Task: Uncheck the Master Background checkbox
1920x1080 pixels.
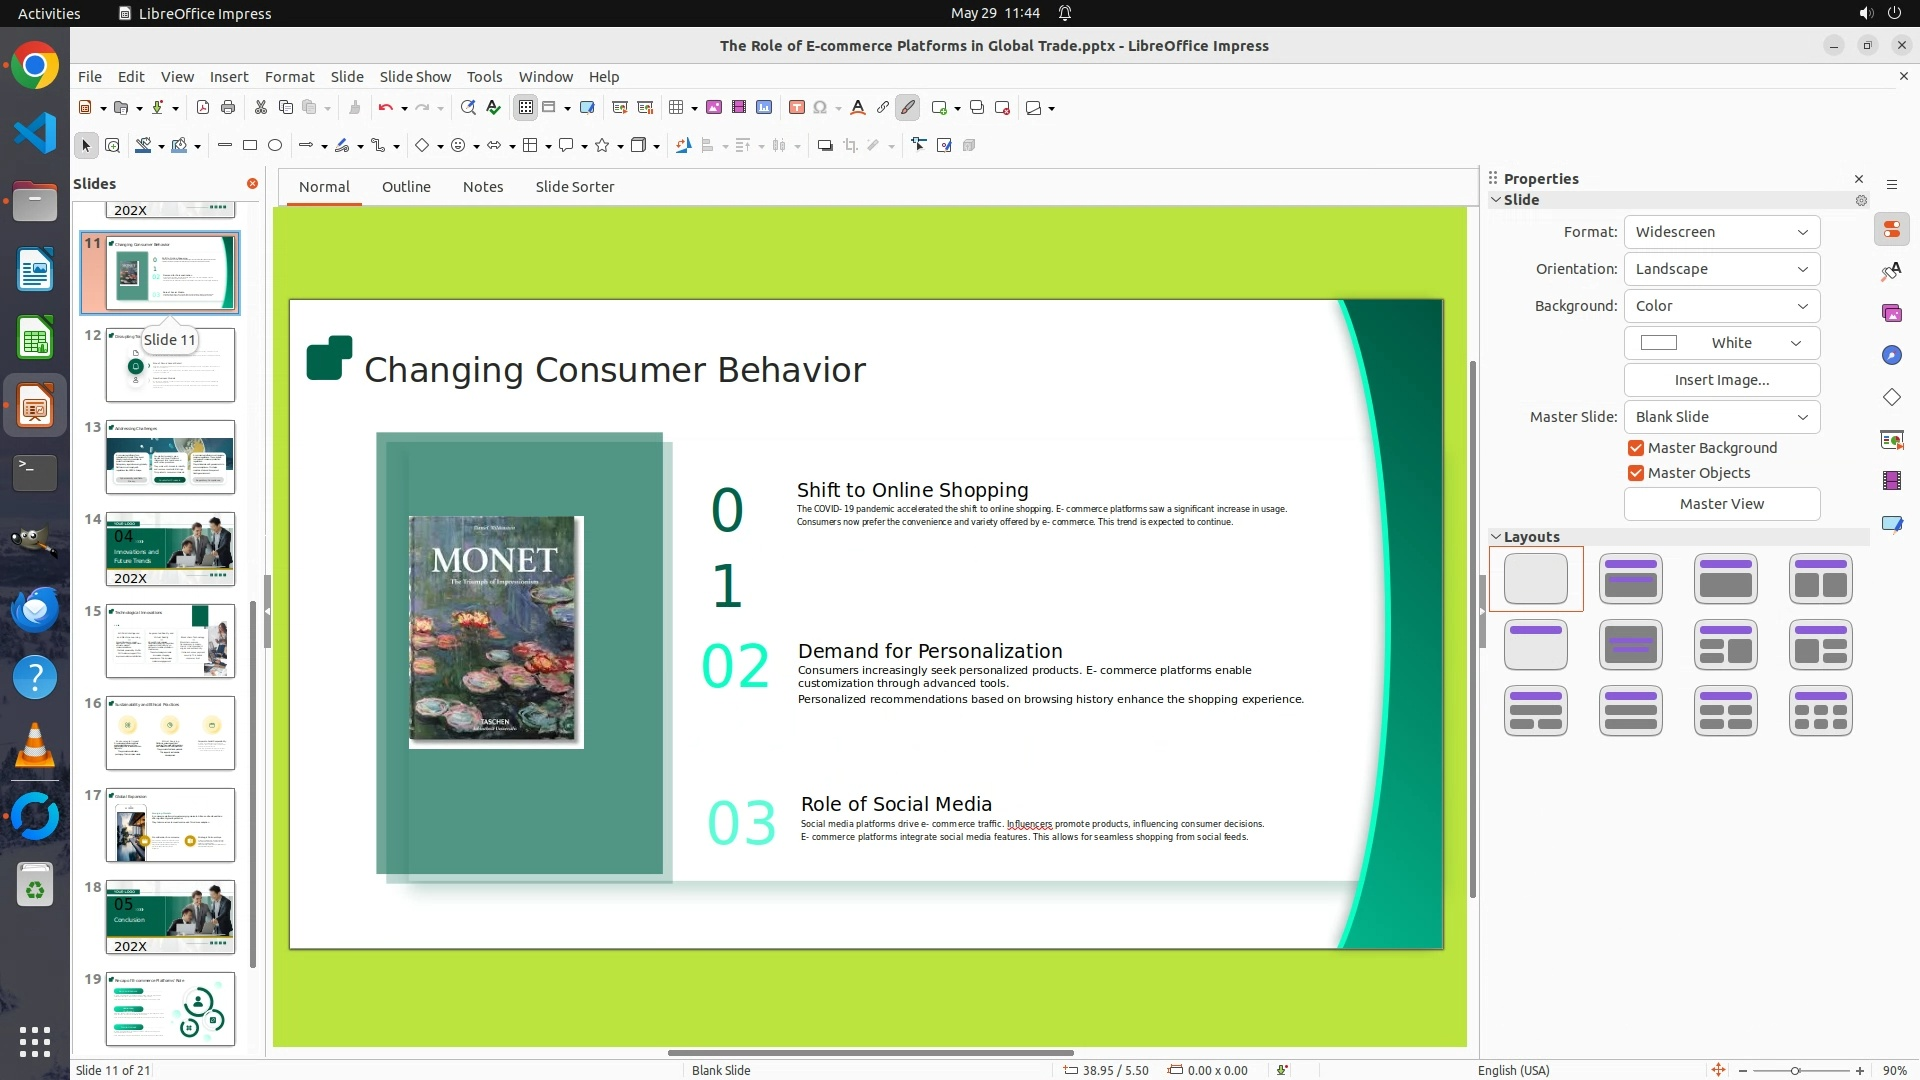Action: (x=1636, y=448)
